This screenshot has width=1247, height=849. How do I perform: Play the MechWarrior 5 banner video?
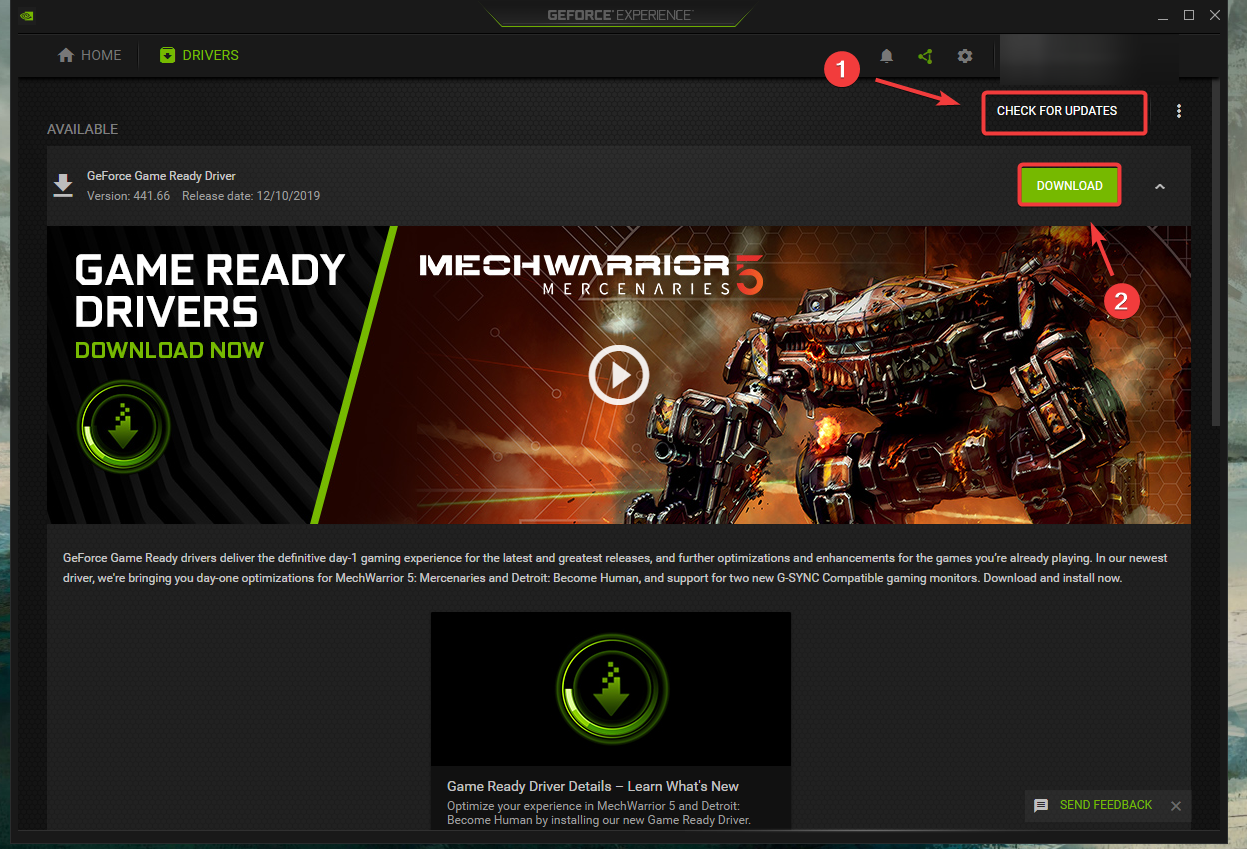click(x=618, y=376)
